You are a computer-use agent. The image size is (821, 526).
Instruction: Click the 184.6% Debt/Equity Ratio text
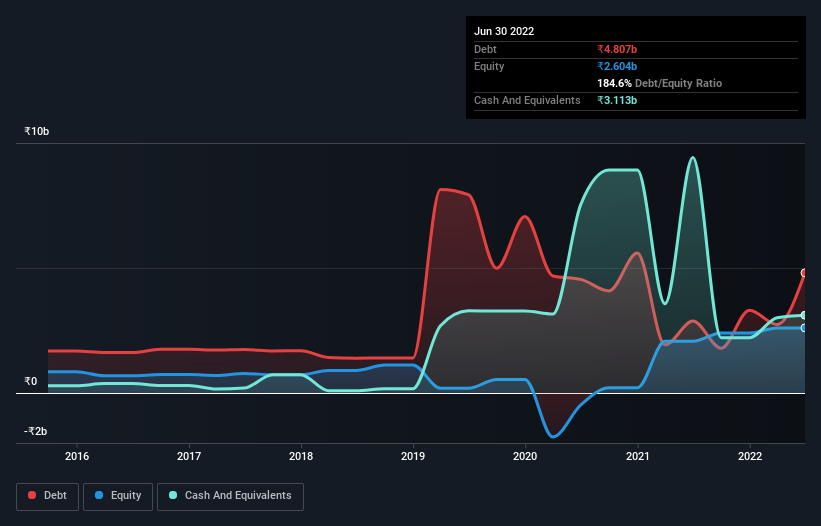coord(659,83)
